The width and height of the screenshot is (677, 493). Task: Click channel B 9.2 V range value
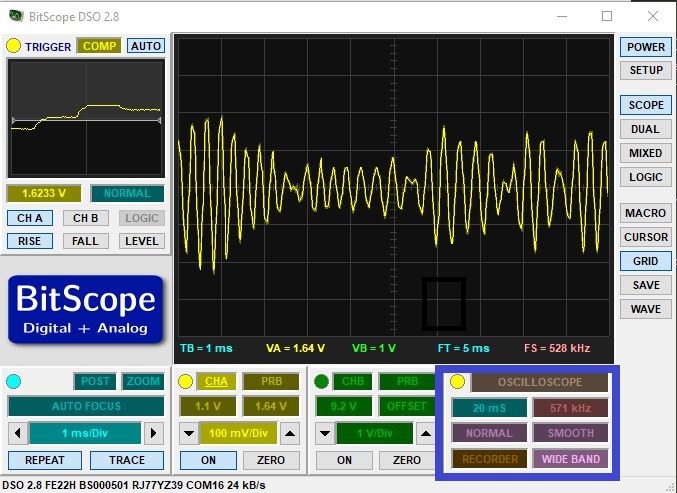344,406
